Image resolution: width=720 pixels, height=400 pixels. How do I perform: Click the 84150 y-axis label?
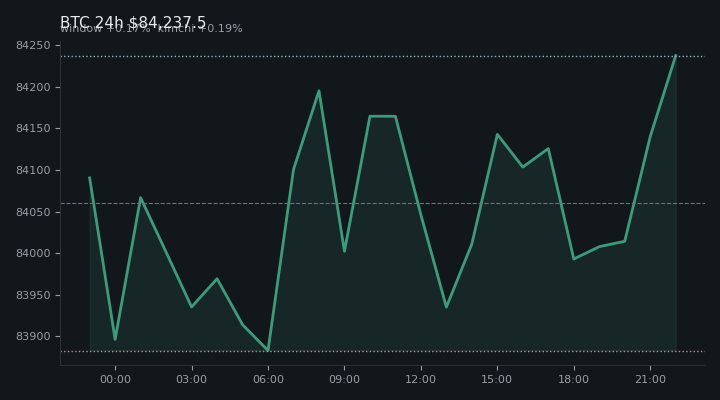tap(33, 129)
